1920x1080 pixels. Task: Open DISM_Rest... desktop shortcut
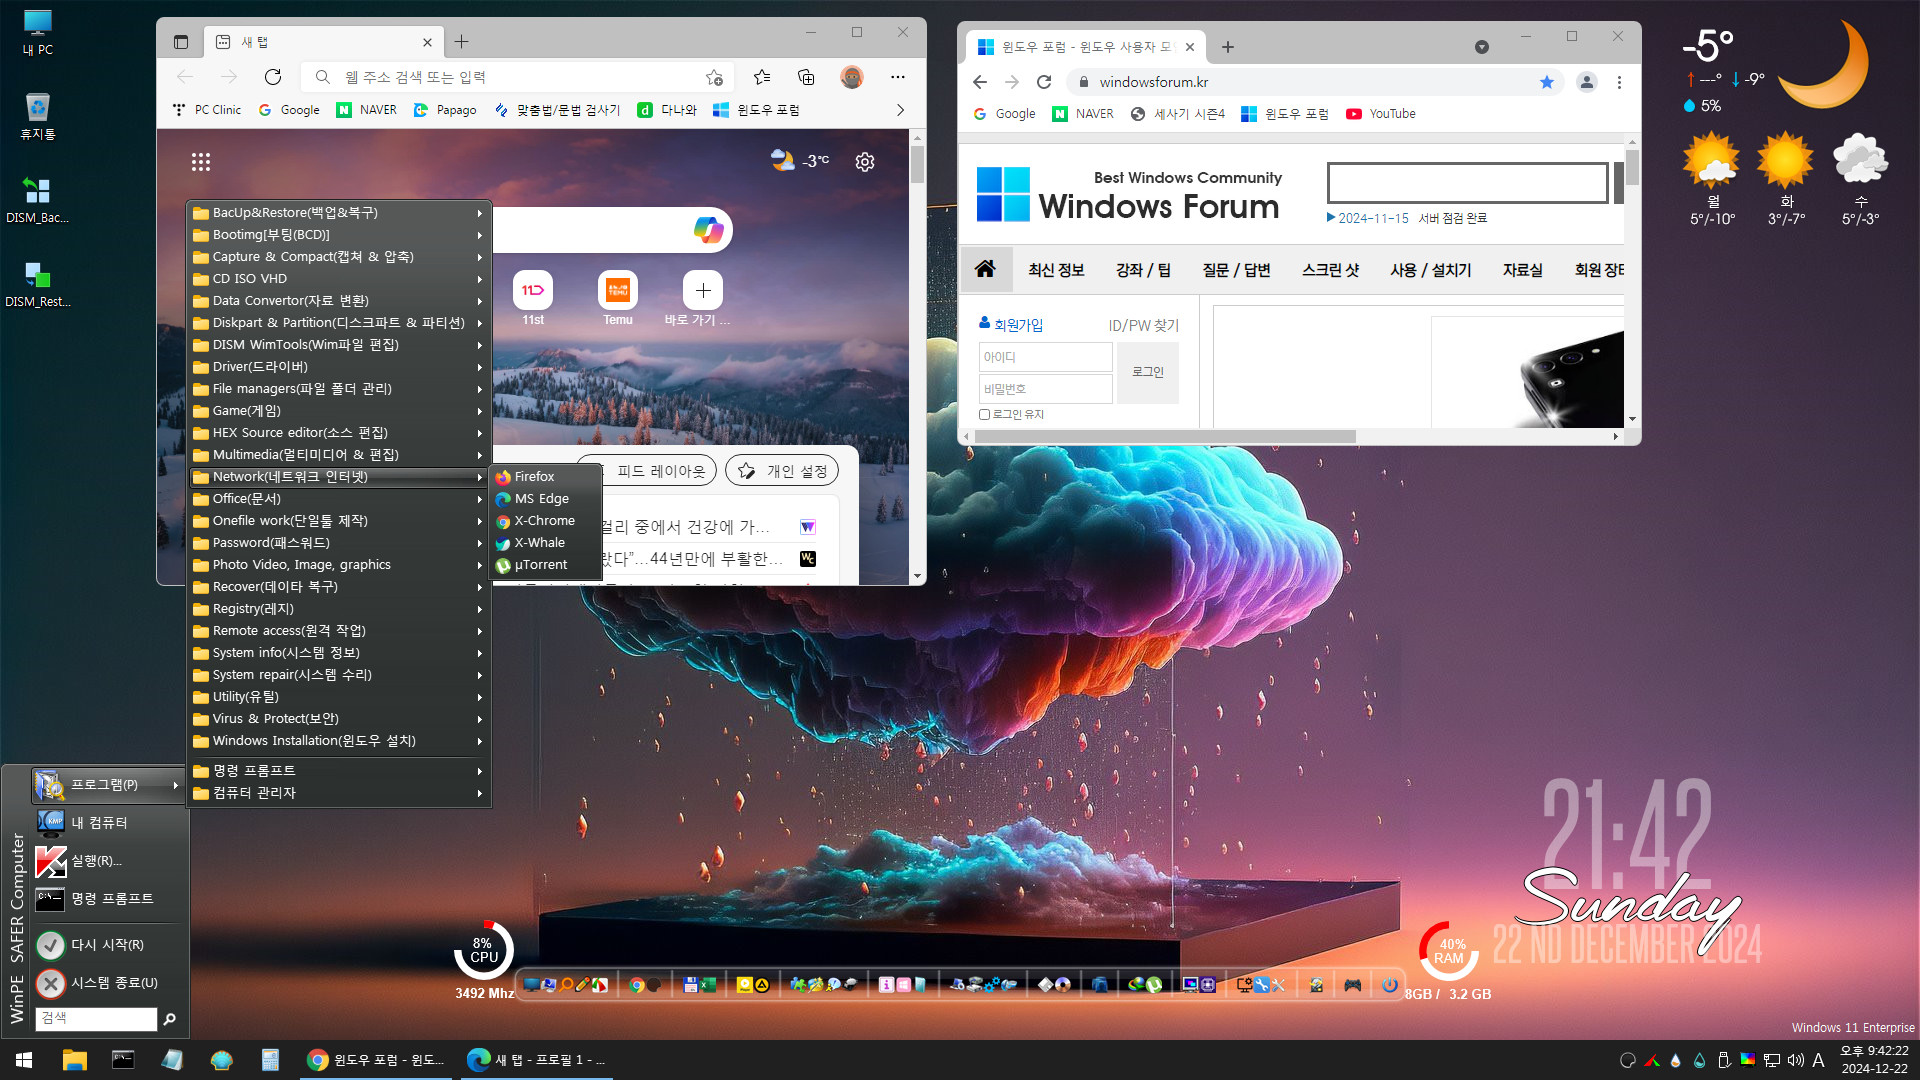(x=38, y=284)
